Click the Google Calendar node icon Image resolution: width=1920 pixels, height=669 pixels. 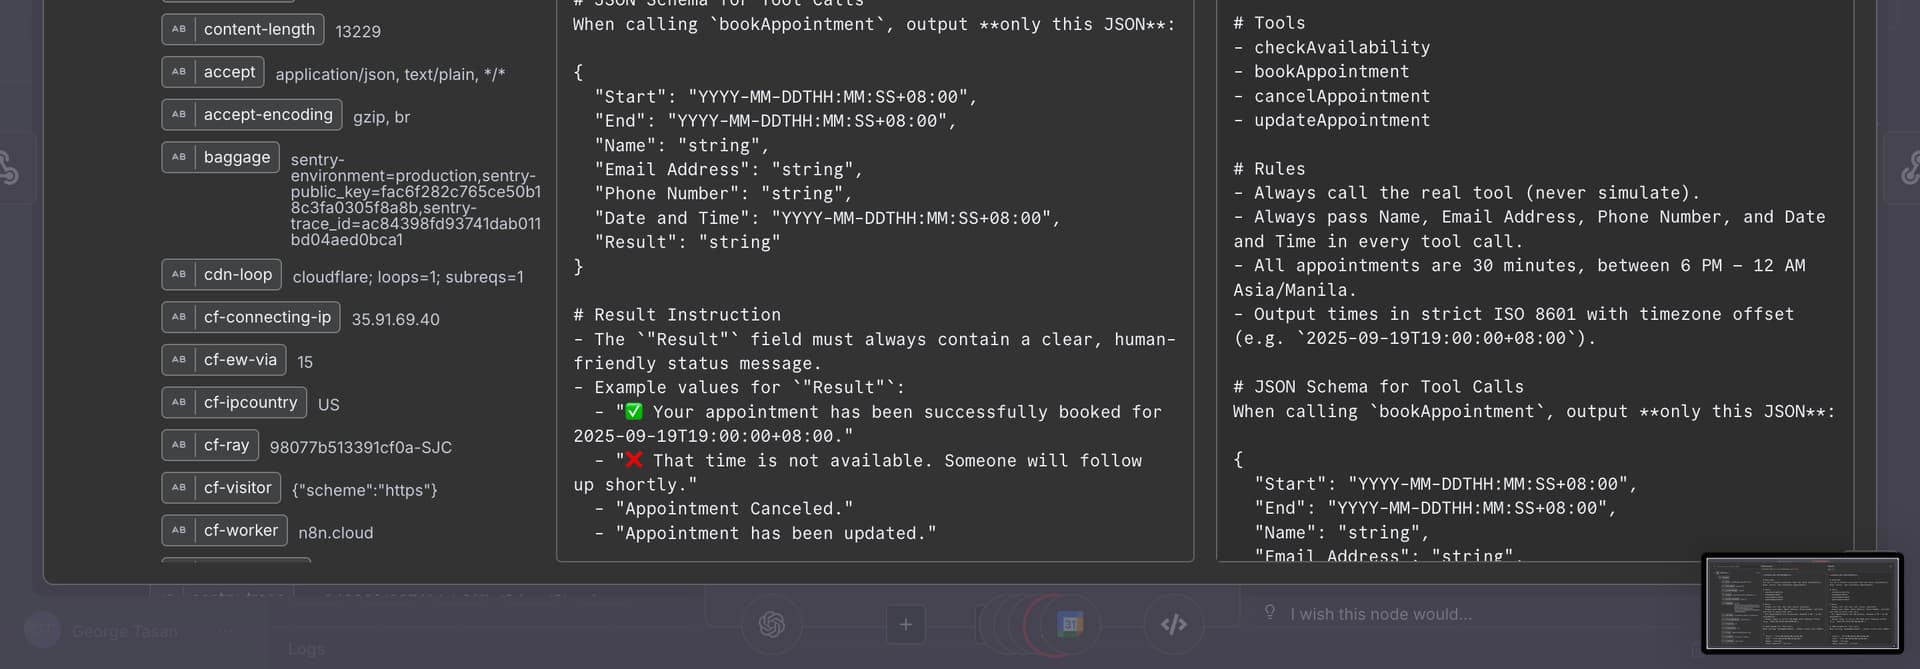1071,624
